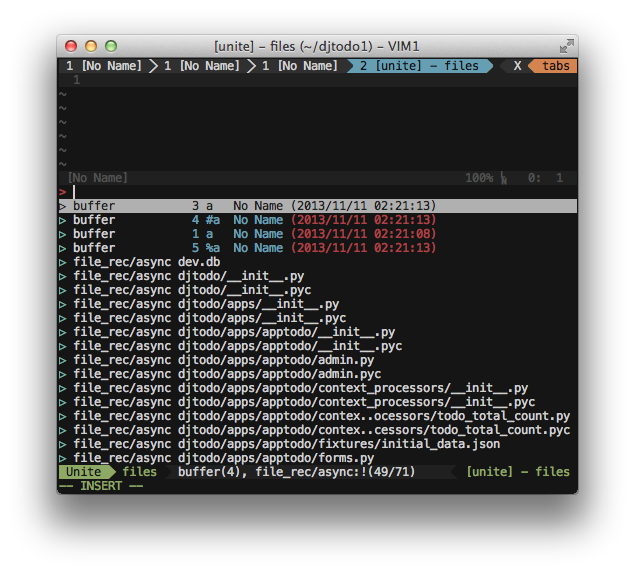Select the highlighted buffer 3 a row
This screenshot has height=573, width=635.
coord(318,206)
